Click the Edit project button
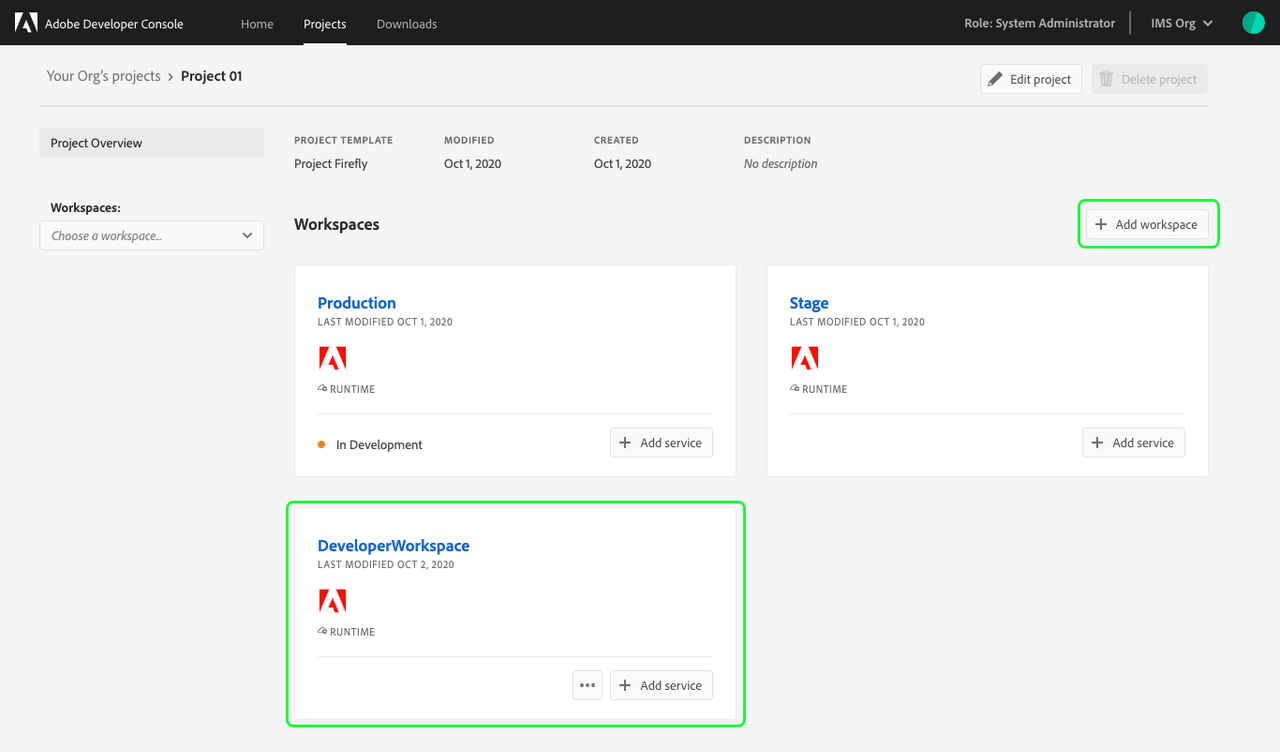 1031,79
